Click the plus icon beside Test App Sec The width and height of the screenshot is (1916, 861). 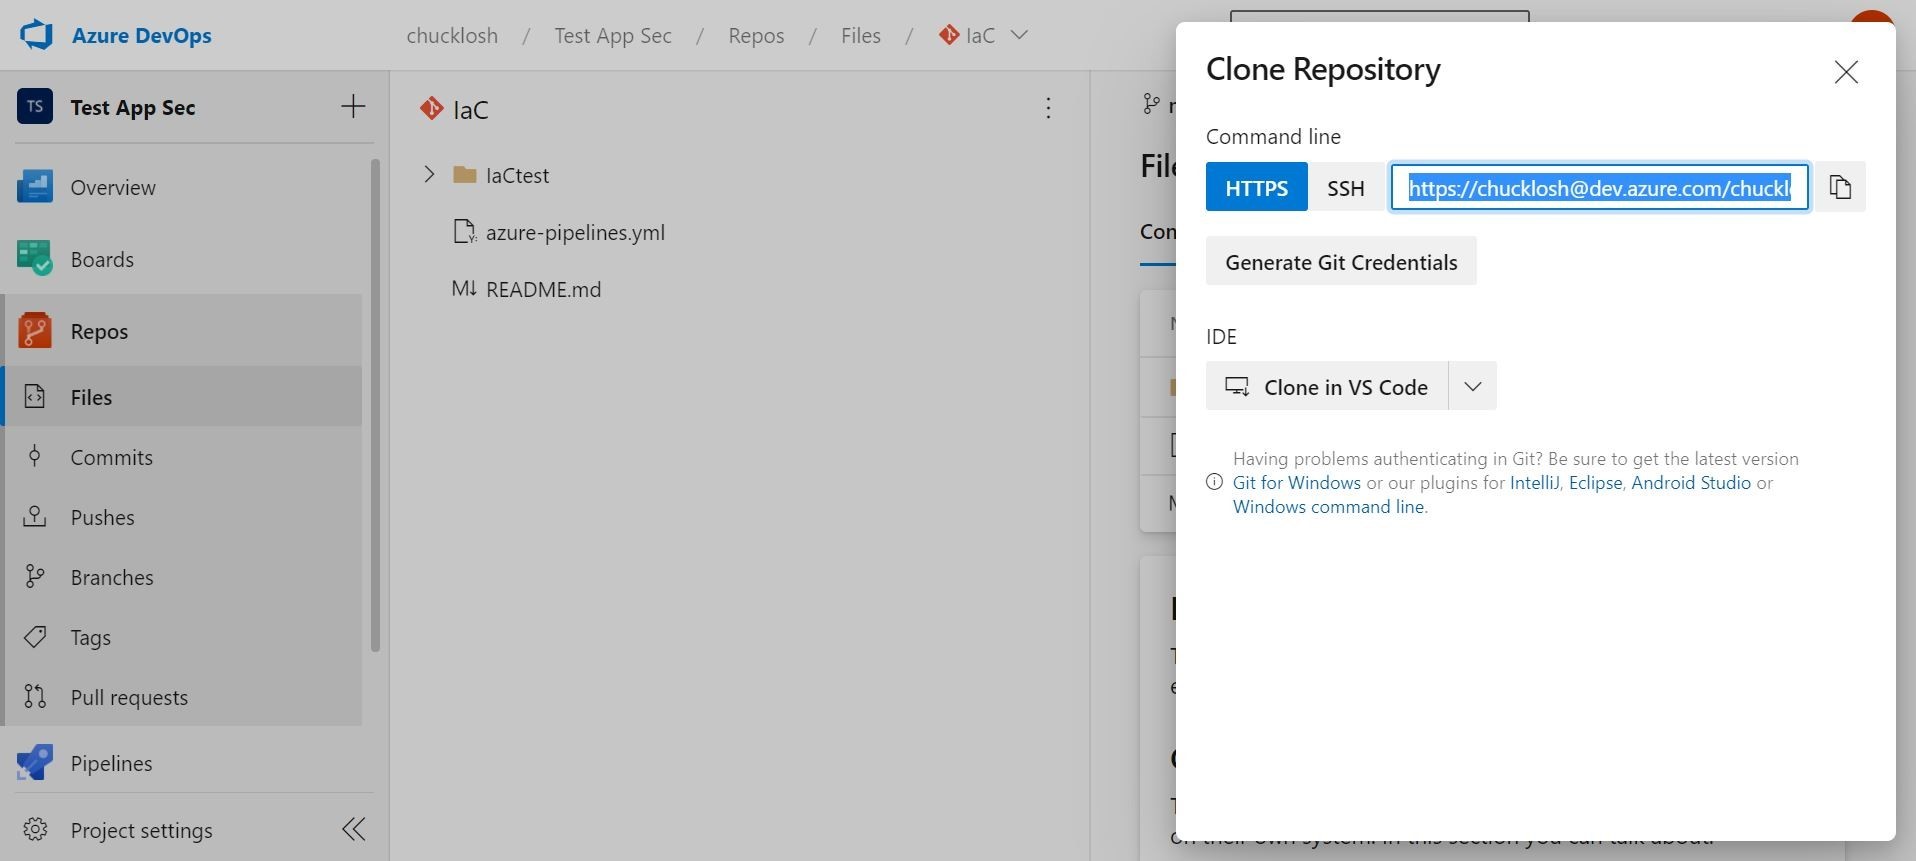353,107
